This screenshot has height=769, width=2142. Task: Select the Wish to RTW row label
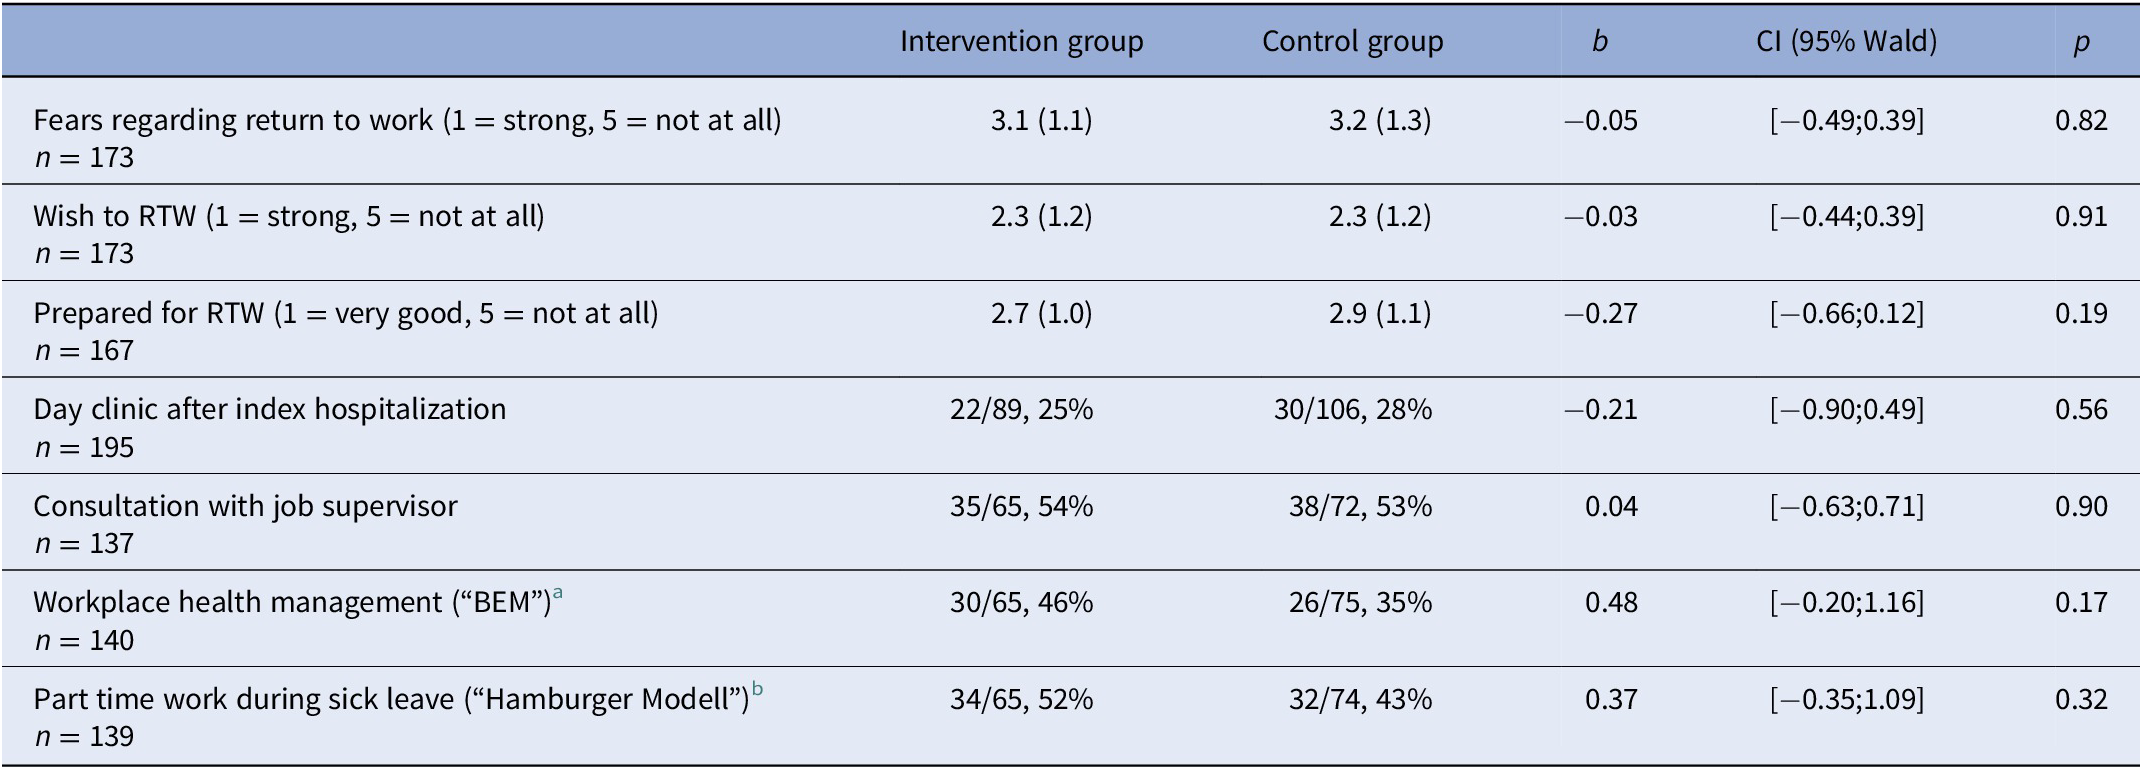click(288, 216)
